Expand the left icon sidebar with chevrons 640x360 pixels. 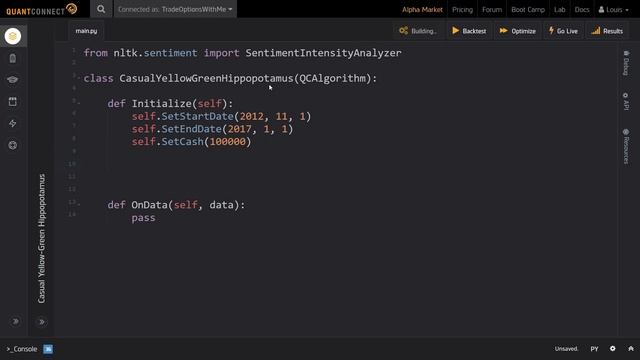click(15, 322)
